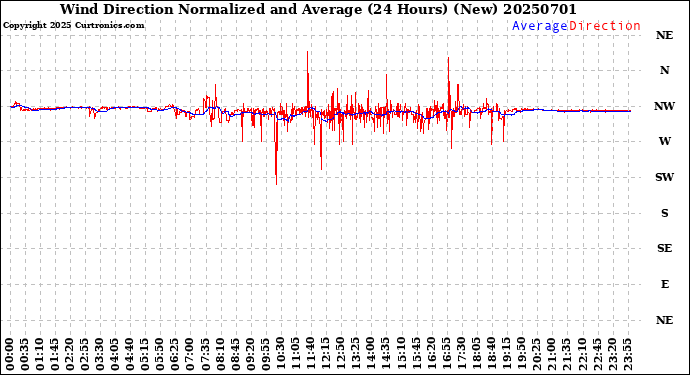The height and width of the screenshot is (375, 690).
Task: Click the chart title text
Action: pos(318,9)
